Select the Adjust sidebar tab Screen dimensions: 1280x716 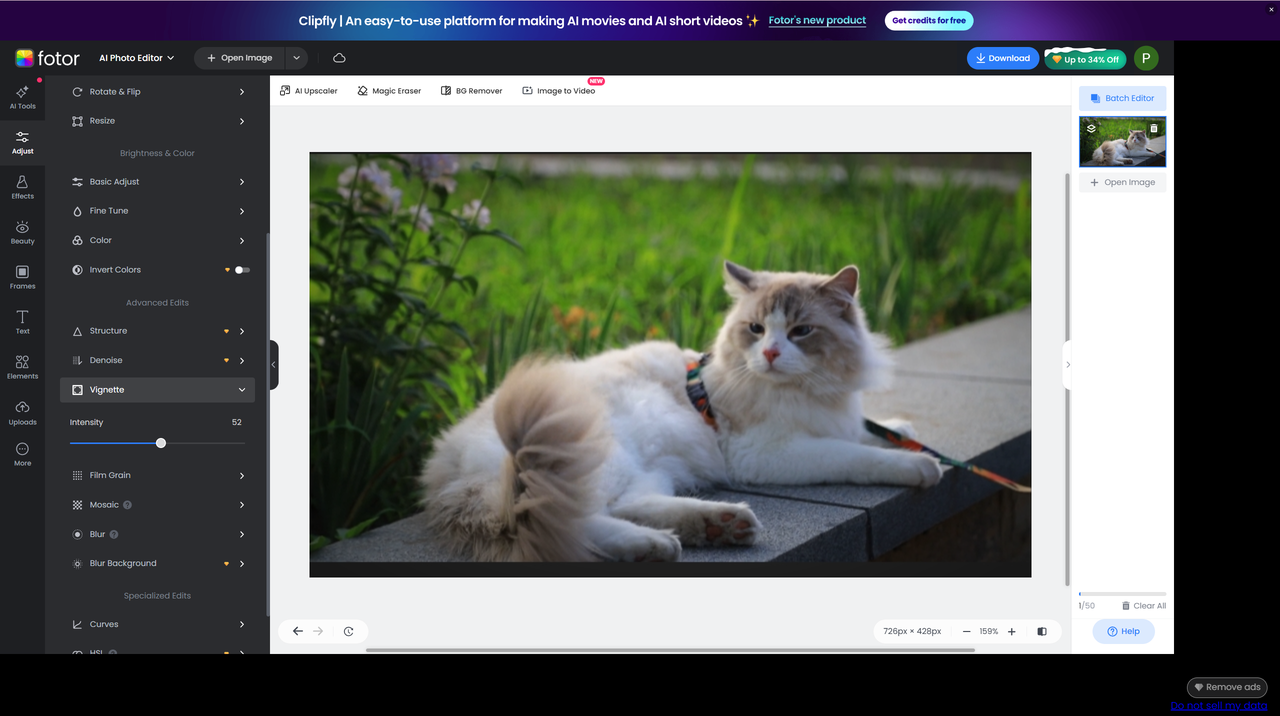coord(22,142)
